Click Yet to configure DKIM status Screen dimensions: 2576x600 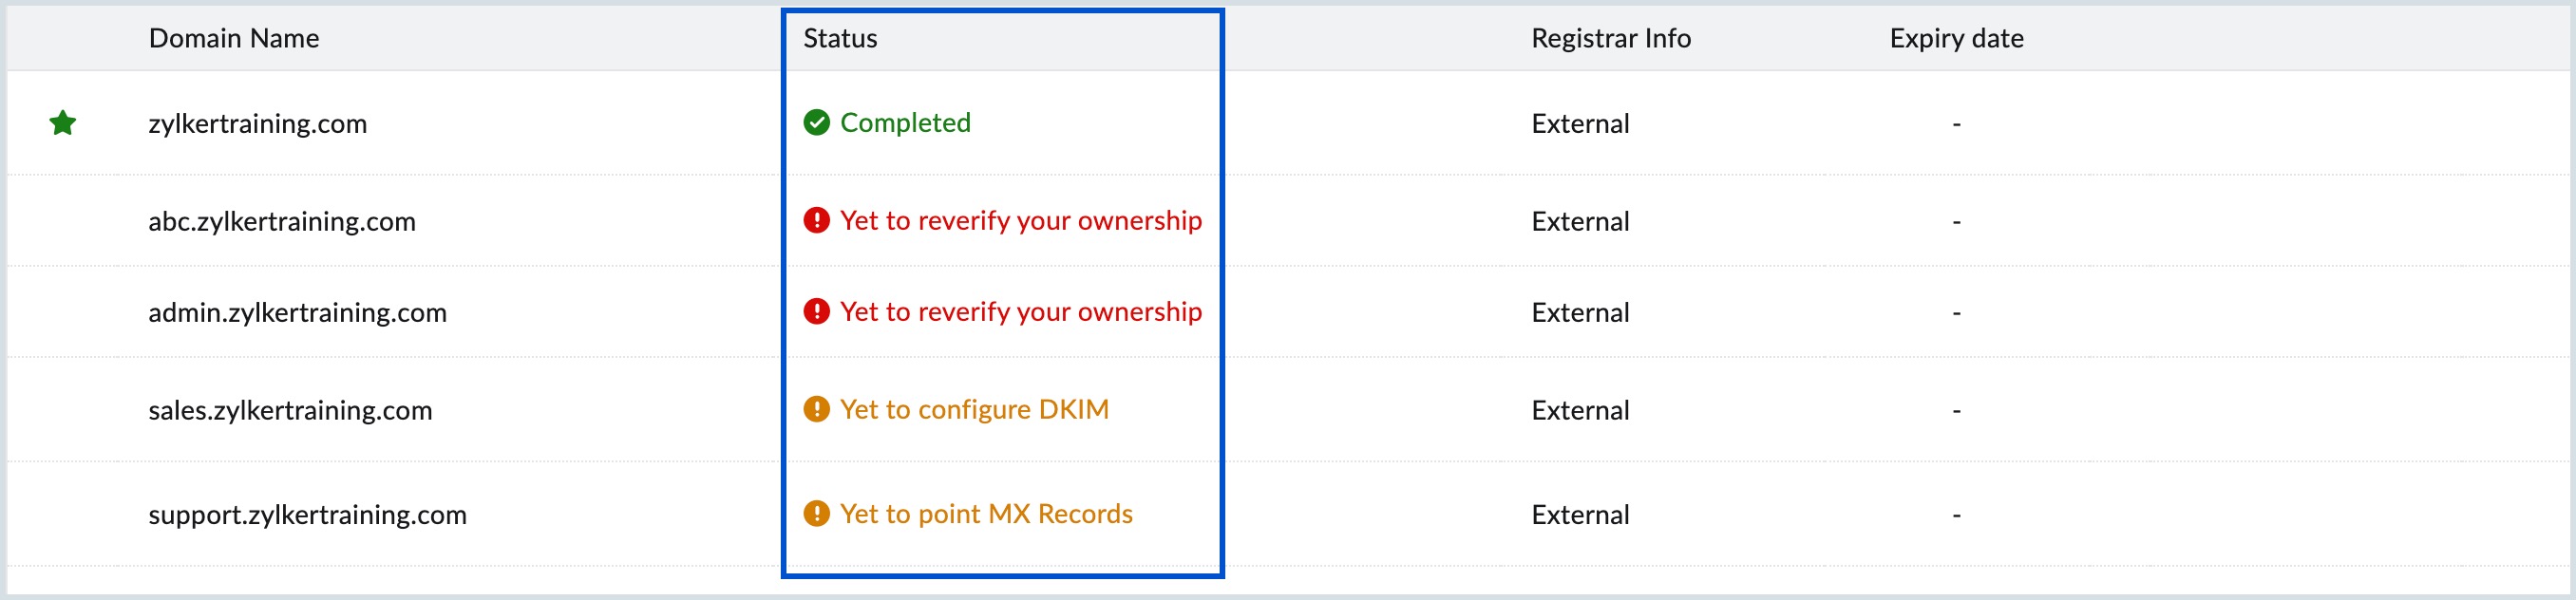[x=974, y=409]
